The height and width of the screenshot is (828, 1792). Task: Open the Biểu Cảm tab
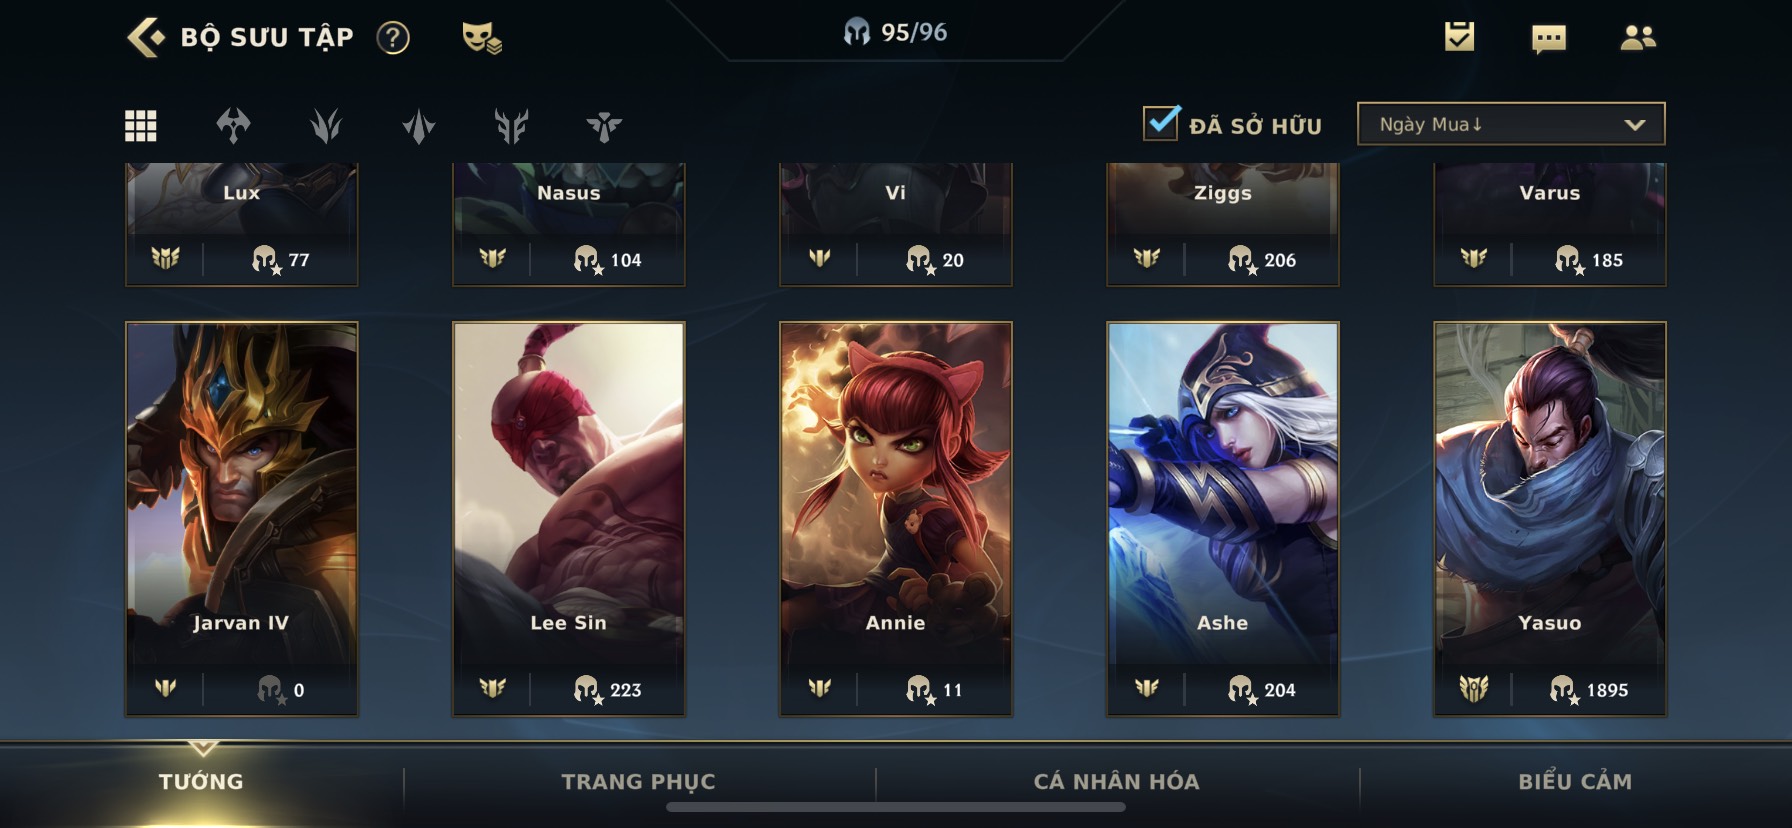coord(1575,782)
